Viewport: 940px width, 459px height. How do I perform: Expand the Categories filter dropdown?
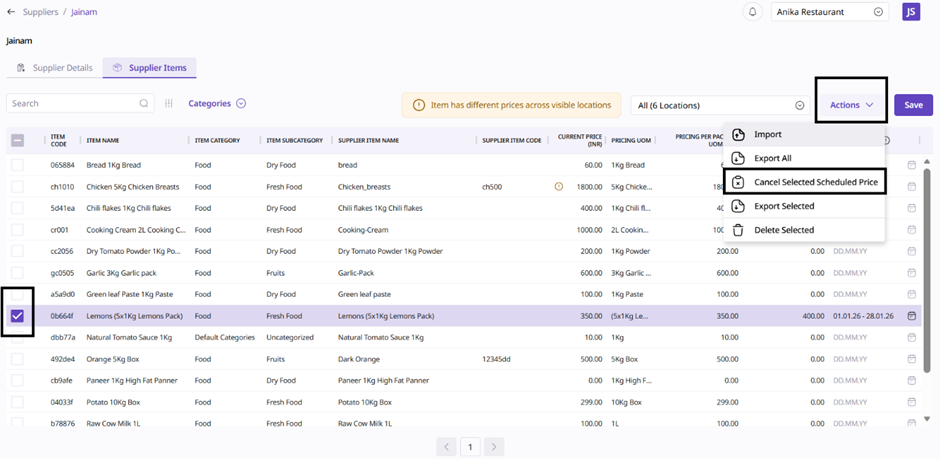(x=217, y=103)
